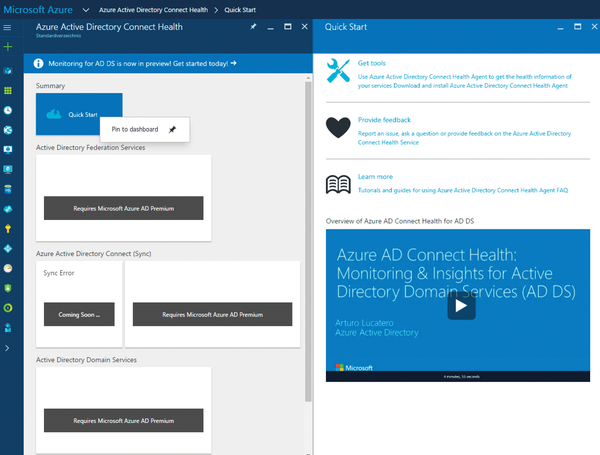Click the Sync Error Coming Soon bar
The width and height of the screenshot is (600, 455).
tap(79, 315)
